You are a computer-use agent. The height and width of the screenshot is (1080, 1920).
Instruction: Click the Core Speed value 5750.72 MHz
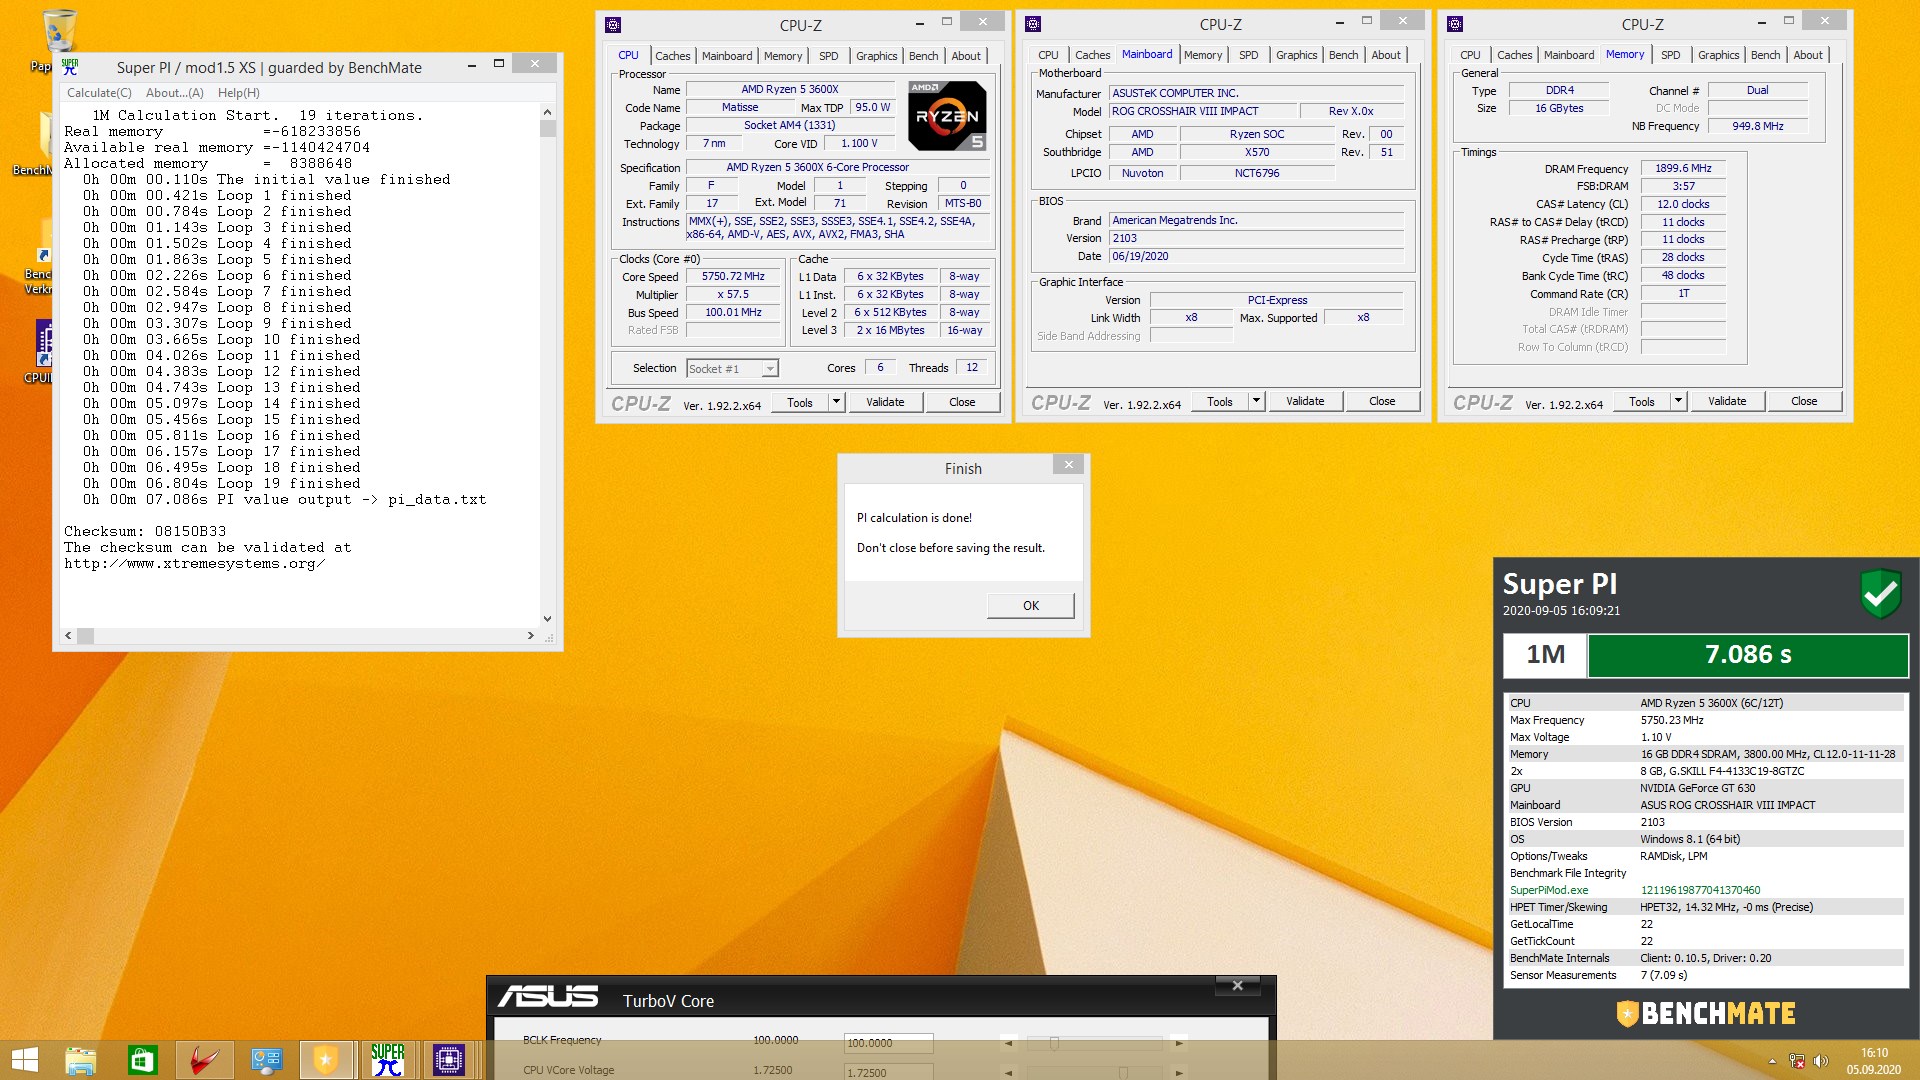coord(733,277)
